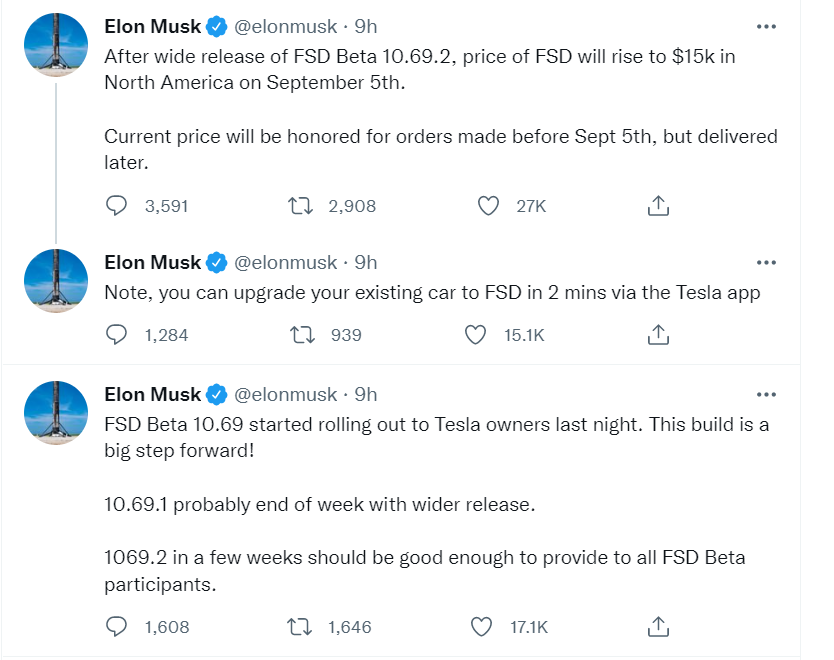Click the rocket avatar on the last tweet
This screenshot has height=660, width=834.
56,414
